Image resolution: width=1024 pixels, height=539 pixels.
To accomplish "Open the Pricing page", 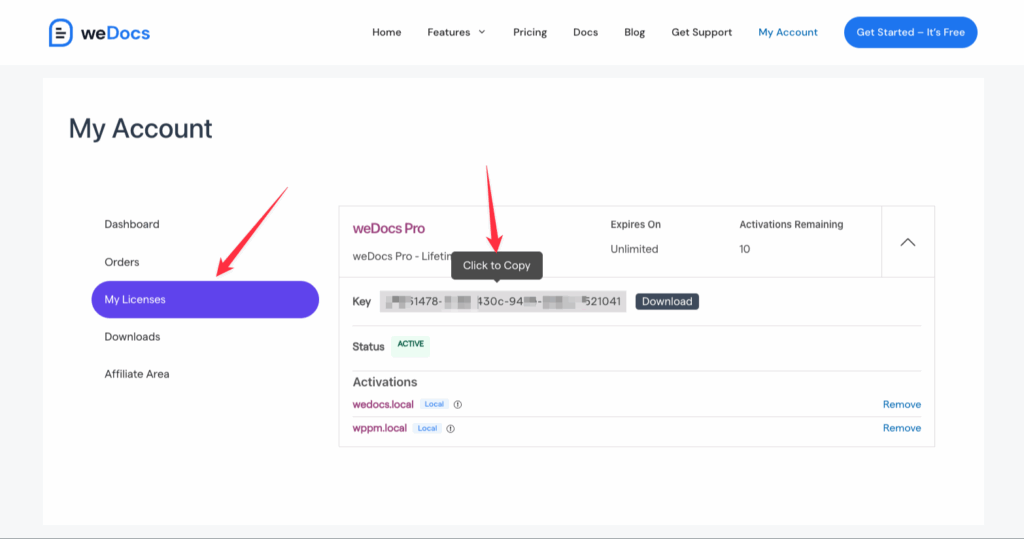I will 529,32.
